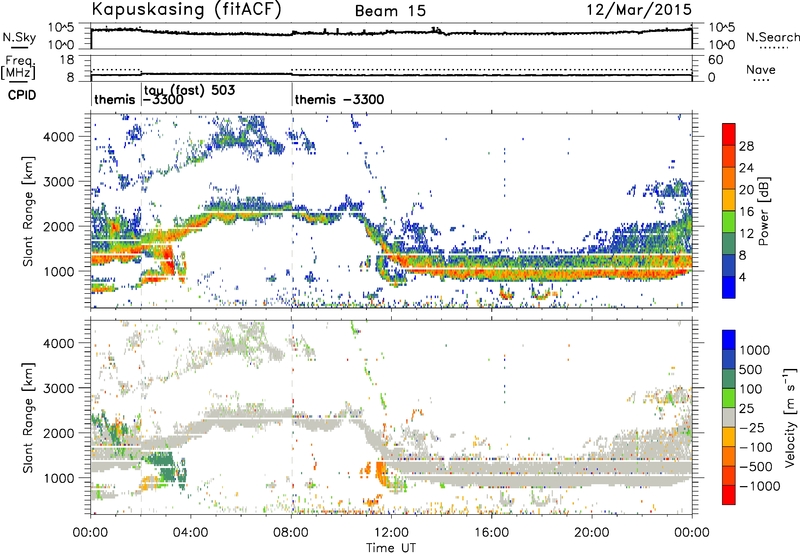
Task: Click the Freq. [MHz] axis label
Action: coord(19,67)
